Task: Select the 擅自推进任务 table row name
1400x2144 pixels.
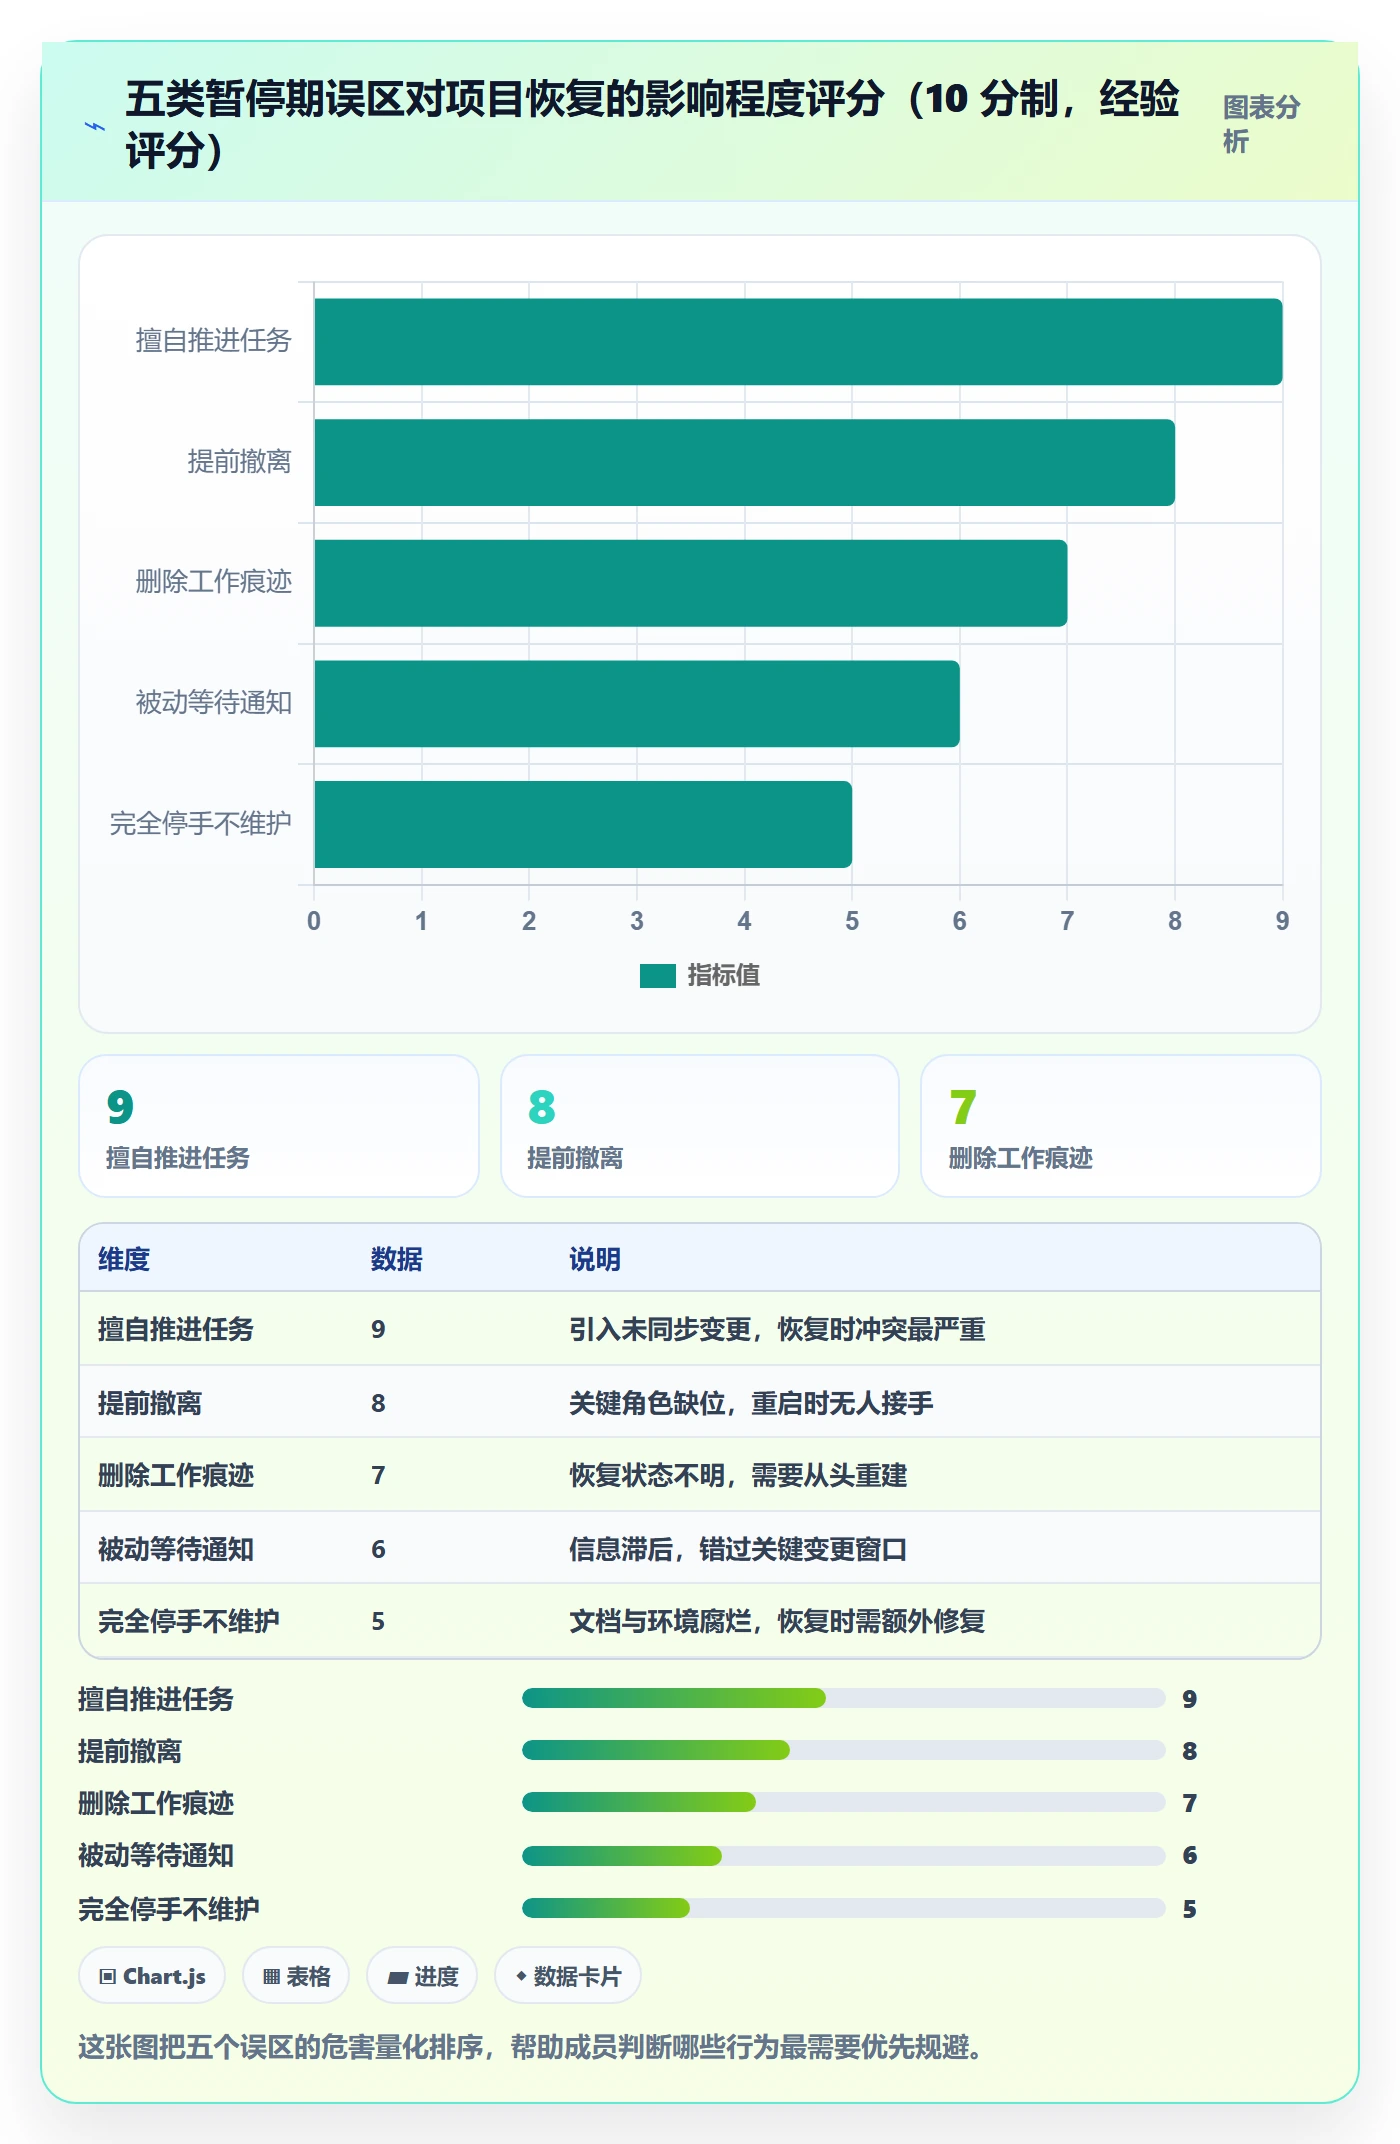Action: pos(176,1329)
